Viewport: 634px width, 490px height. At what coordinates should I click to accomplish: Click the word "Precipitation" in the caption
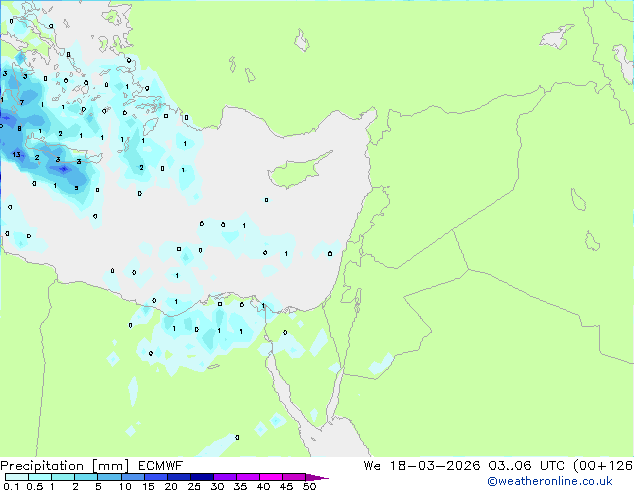(x=42, y=466)
